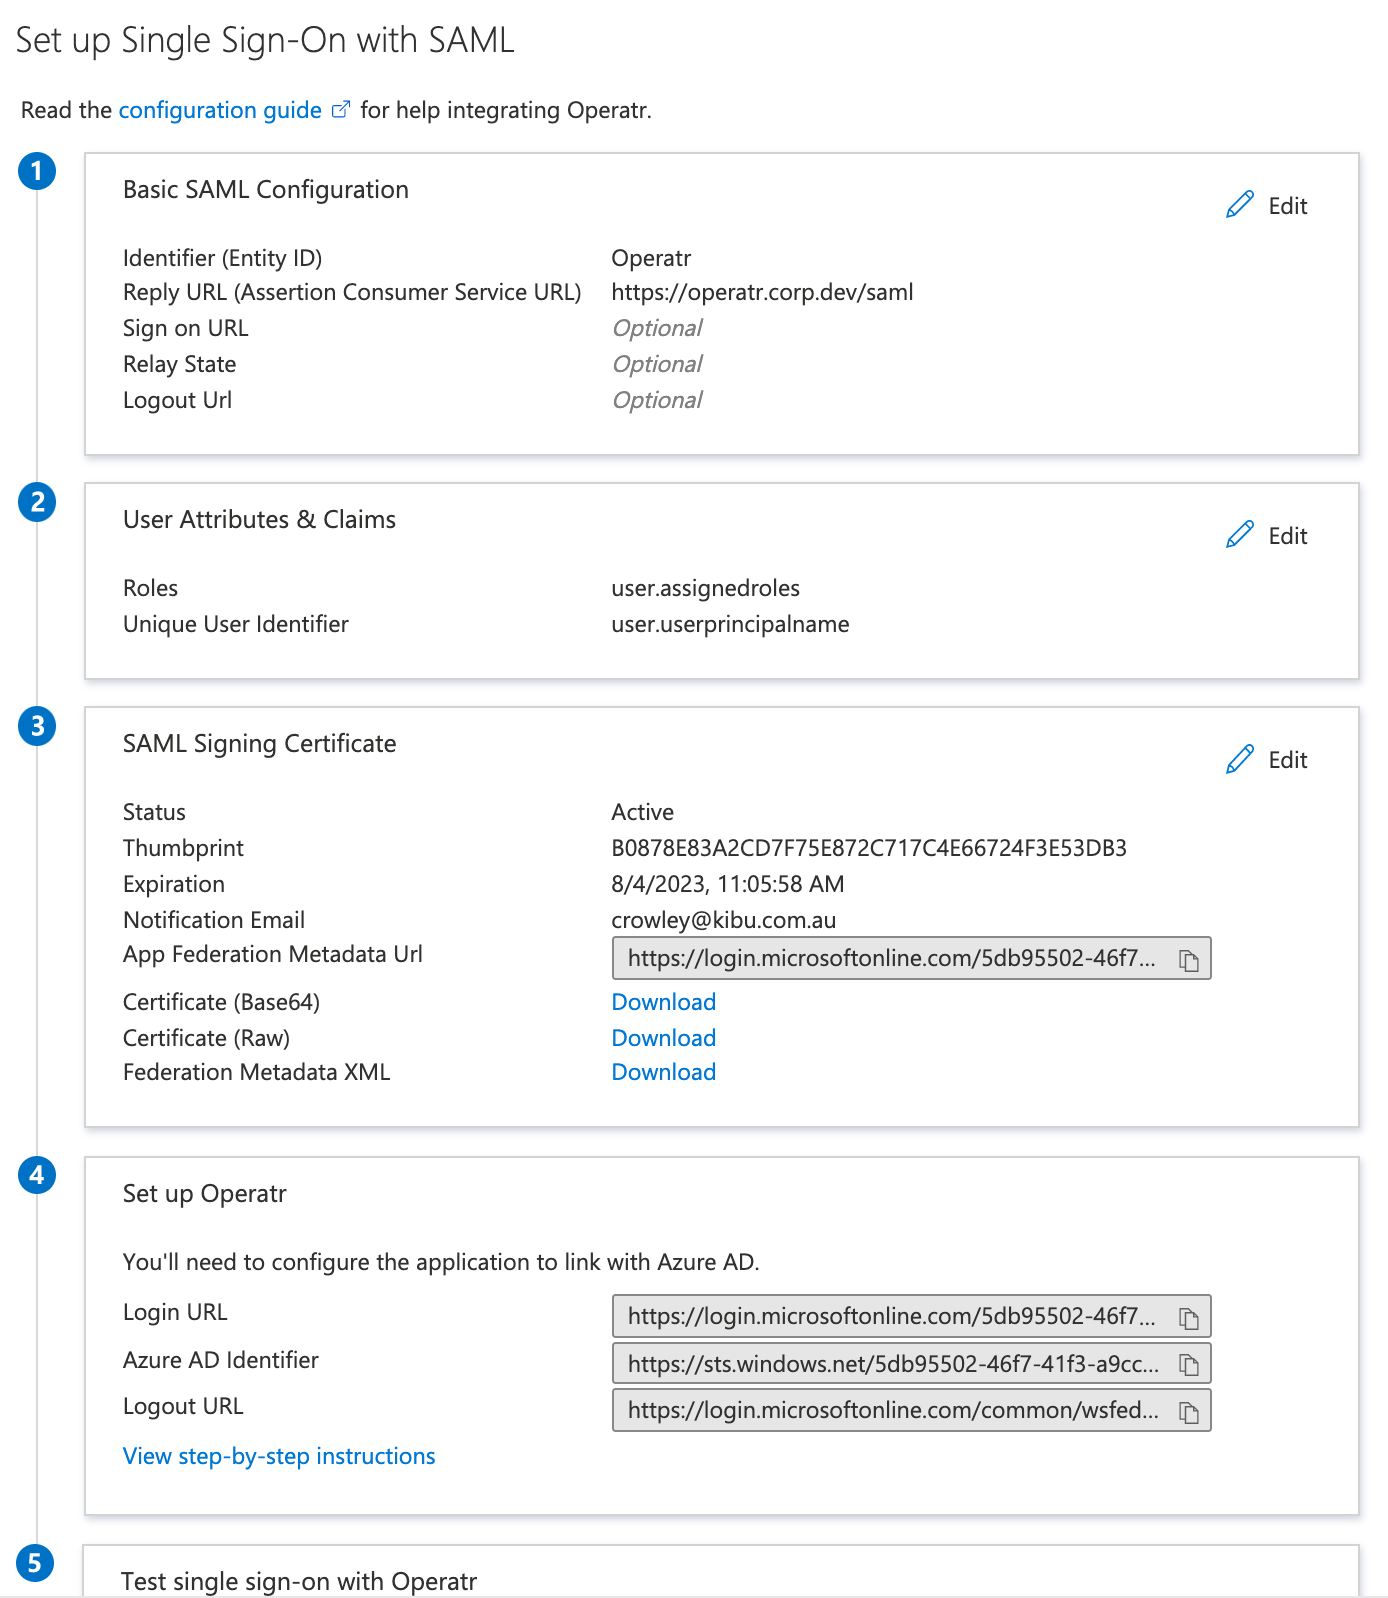Copy the Logout URL to clipboard
Viewport: 1388px width, 1598px height.
(x=1189, y=1412)
